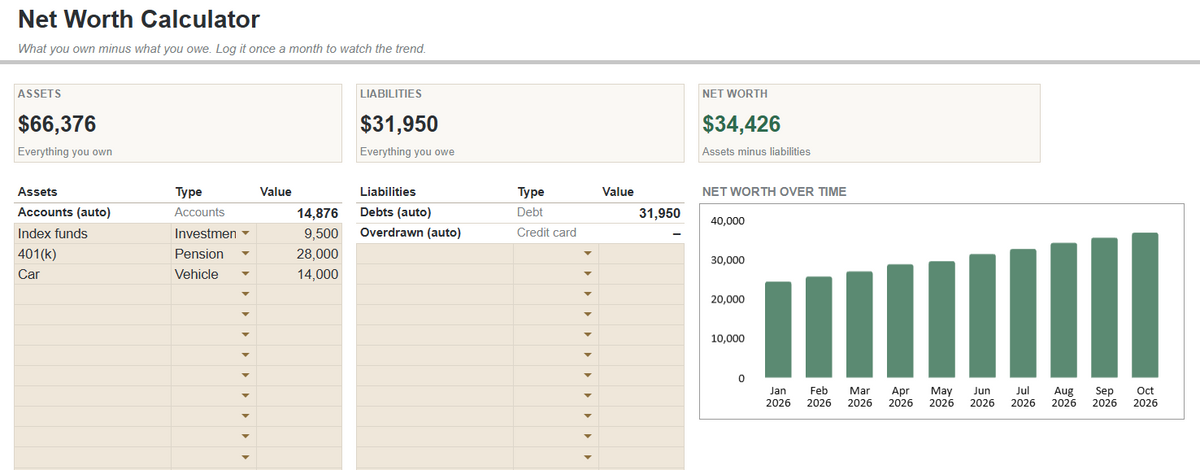Click the LIABILITIES card label

point(390,93)
